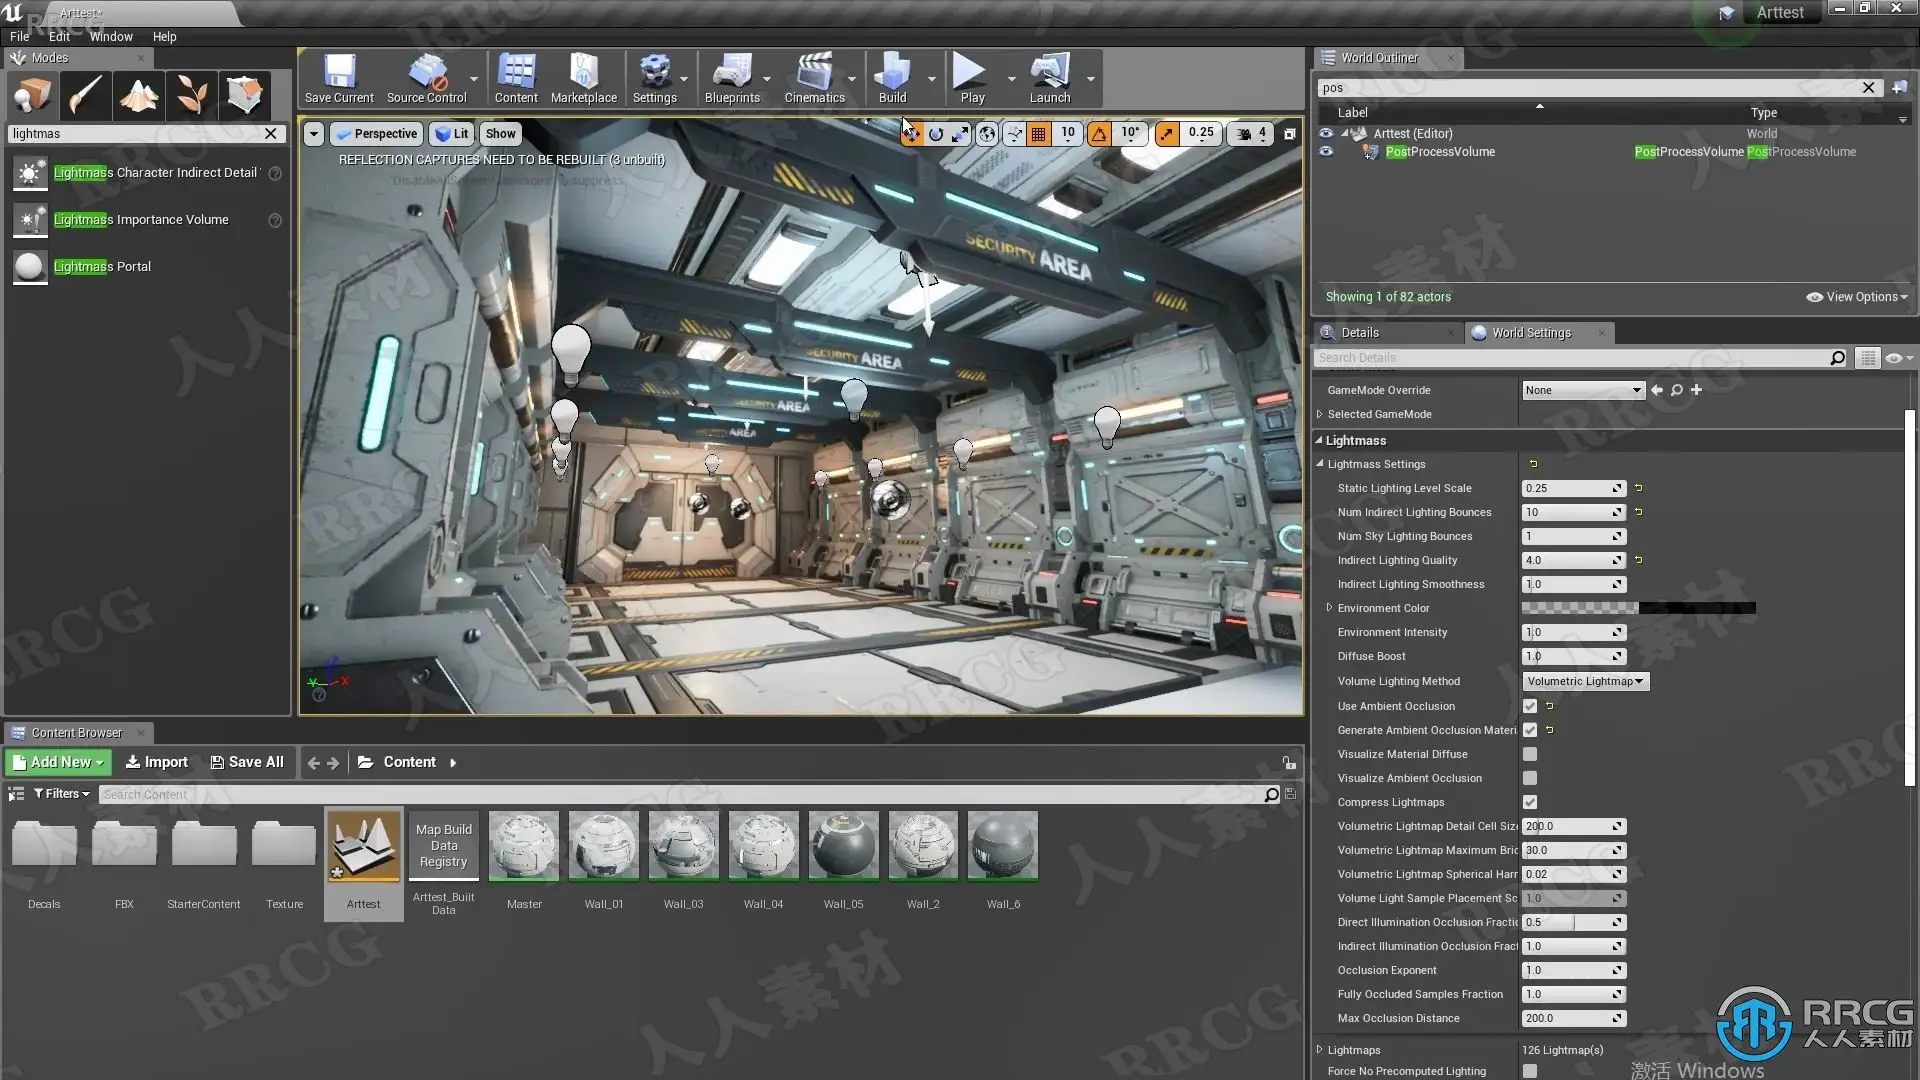This screenshot has width=1920, height=1080.
Task: Select the Landscape mode icon
Action: (139, 95)
